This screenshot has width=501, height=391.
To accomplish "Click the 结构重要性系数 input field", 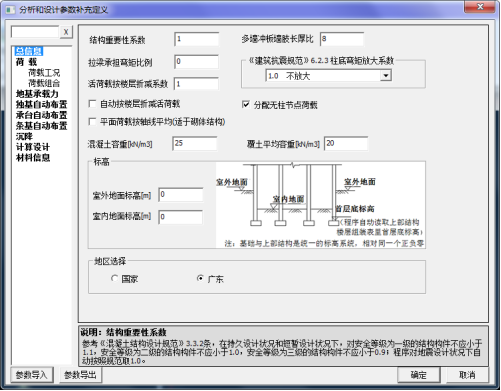I will (197, 39).
